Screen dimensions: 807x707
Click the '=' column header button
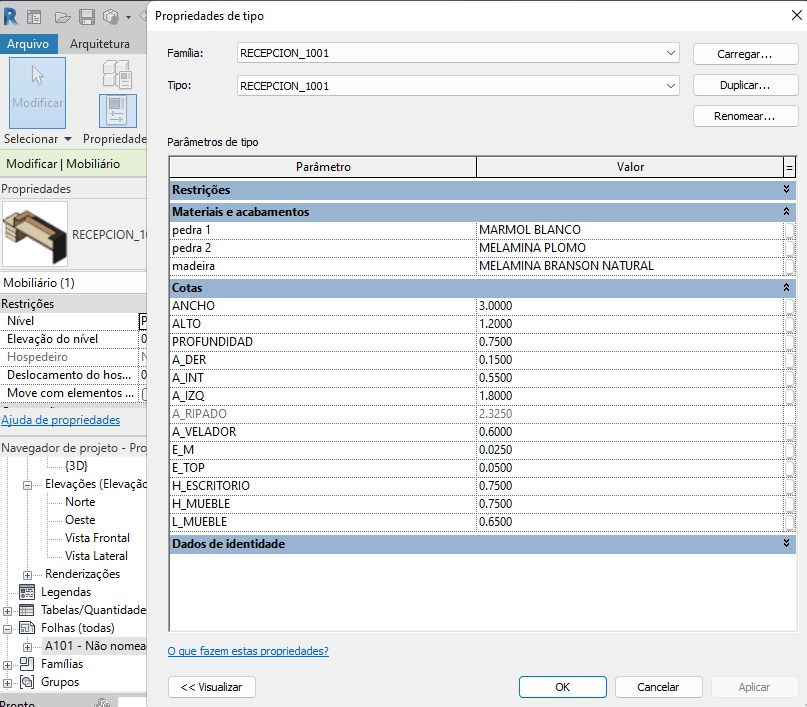pyautogui.click(x=789, y=167)
